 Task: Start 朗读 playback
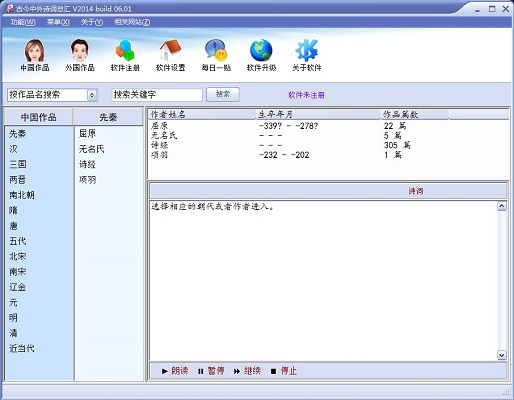(x=175, y=371)
